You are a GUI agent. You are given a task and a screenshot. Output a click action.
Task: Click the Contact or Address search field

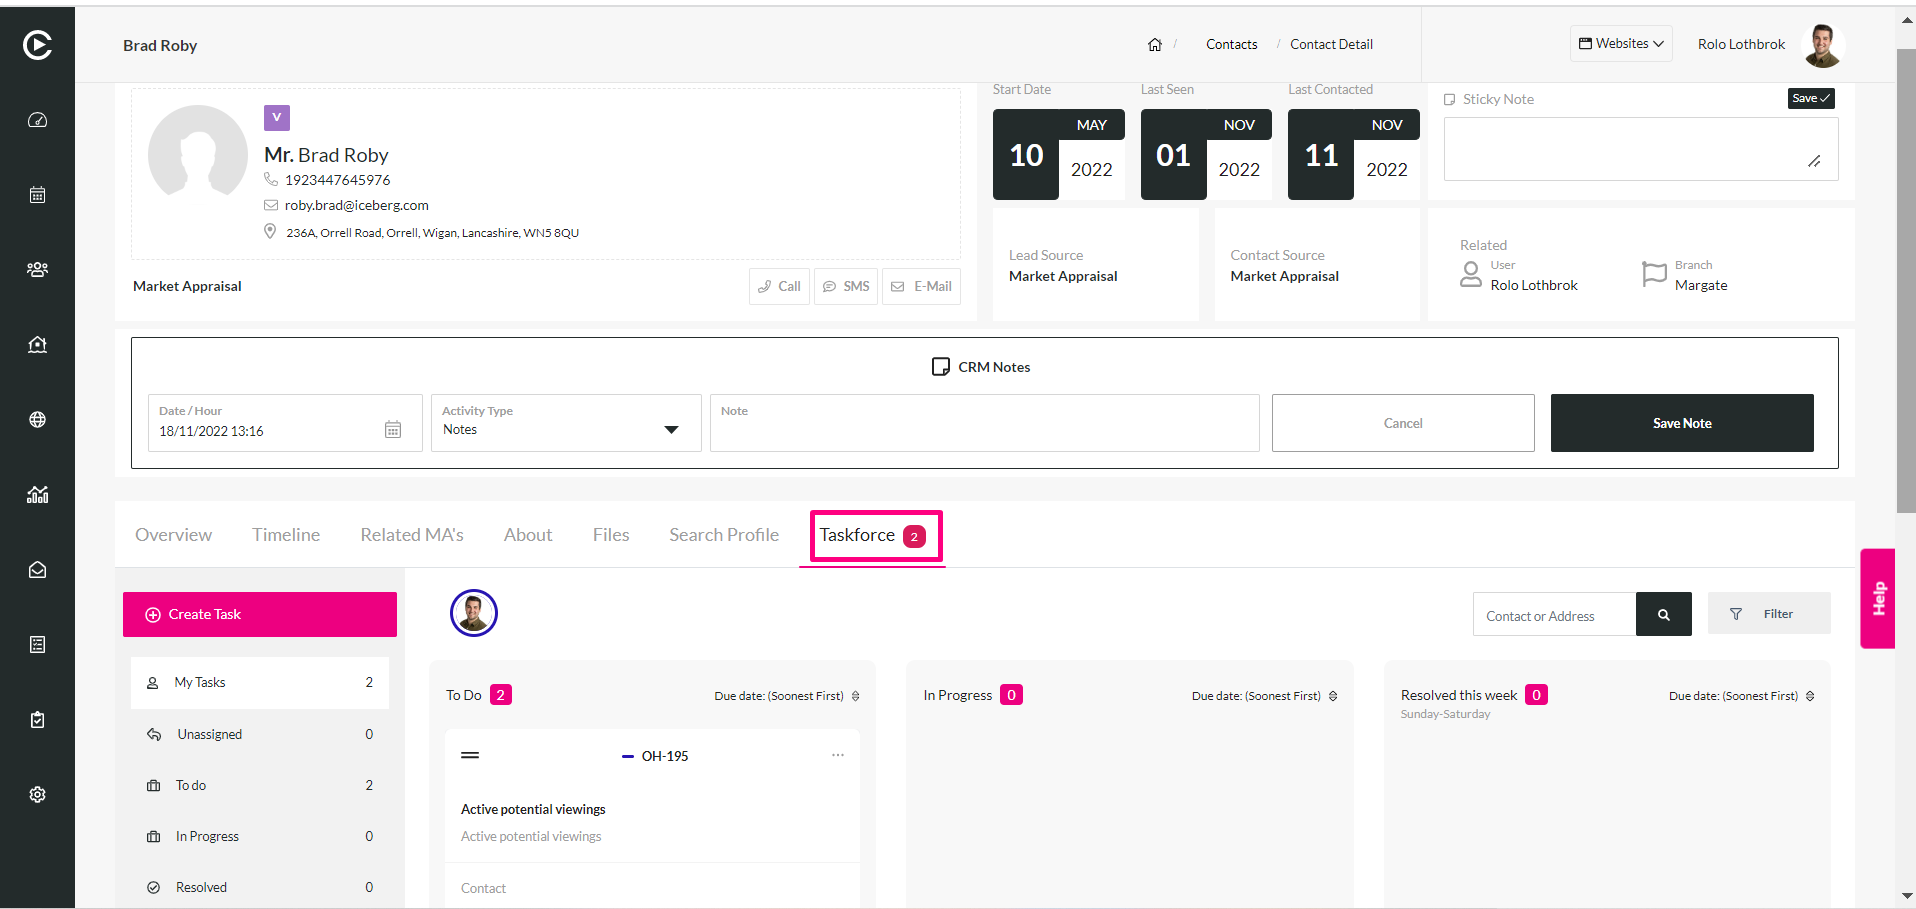[x=1554, y=614]
